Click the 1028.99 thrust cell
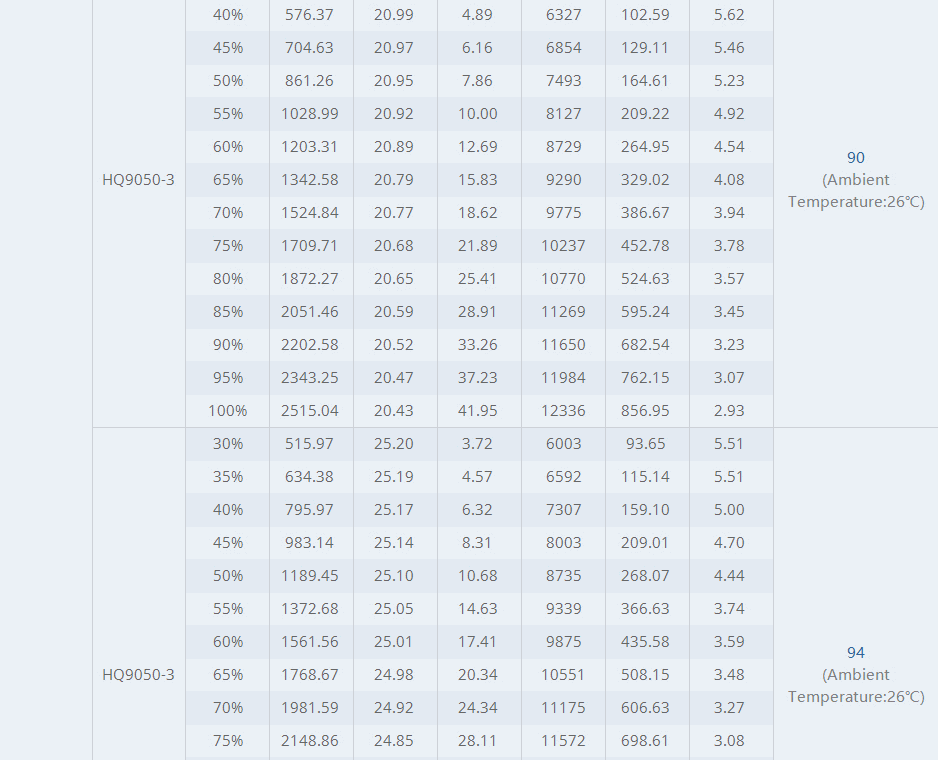 (x=310, y=114)
